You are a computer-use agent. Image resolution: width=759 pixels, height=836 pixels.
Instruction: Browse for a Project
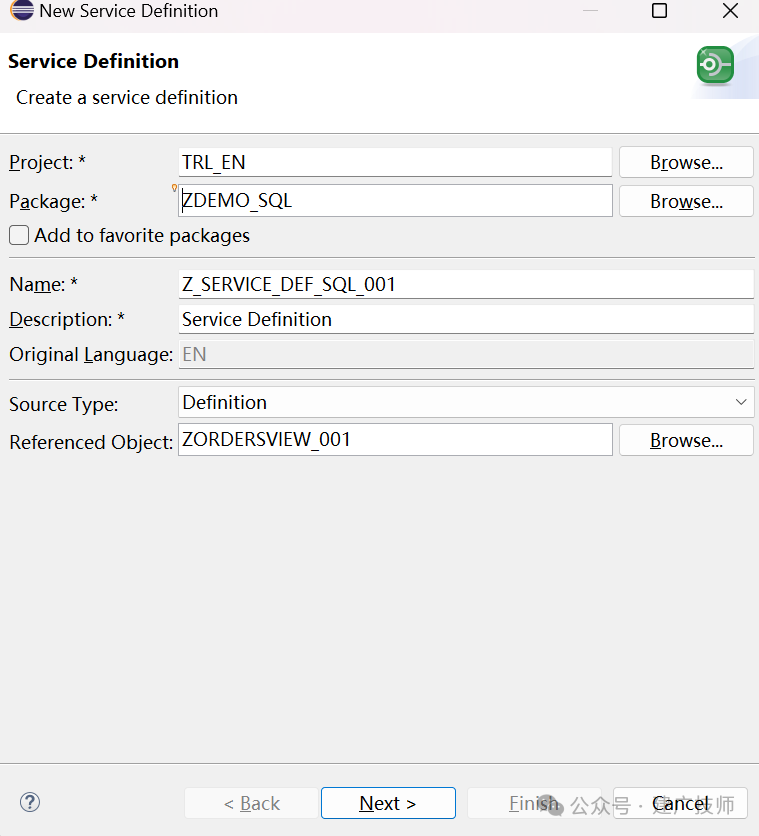(x=686, y=163)
